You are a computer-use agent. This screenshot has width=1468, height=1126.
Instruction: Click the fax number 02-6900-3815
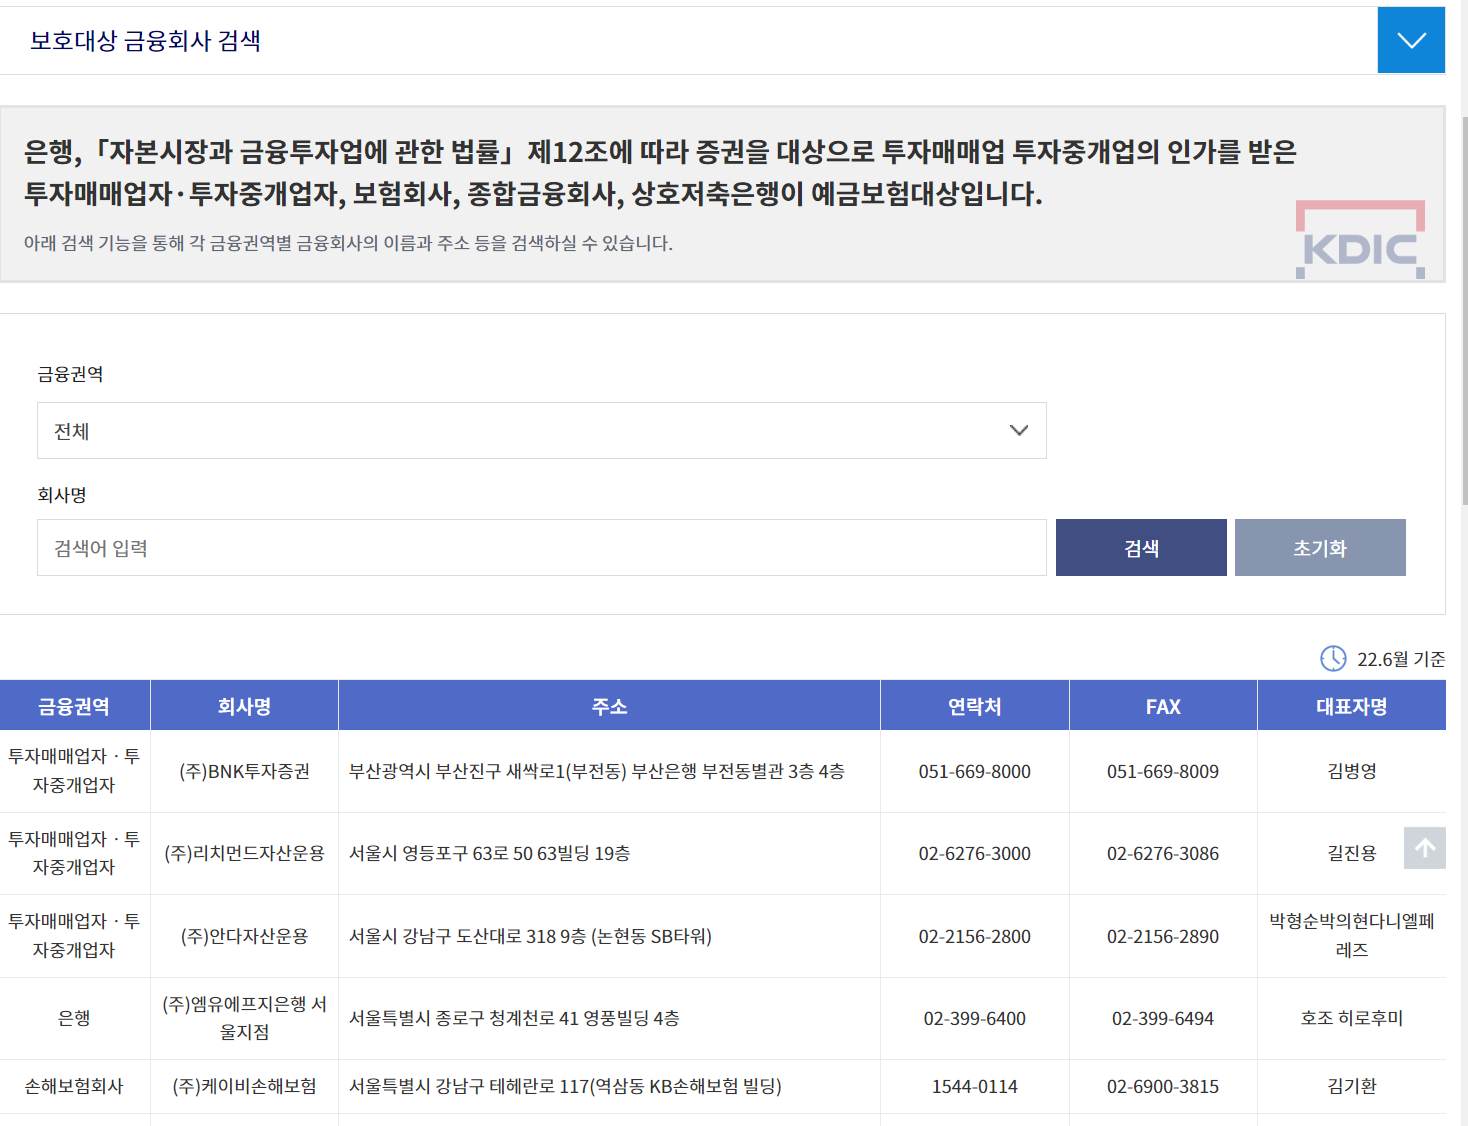(1163, 1086)
